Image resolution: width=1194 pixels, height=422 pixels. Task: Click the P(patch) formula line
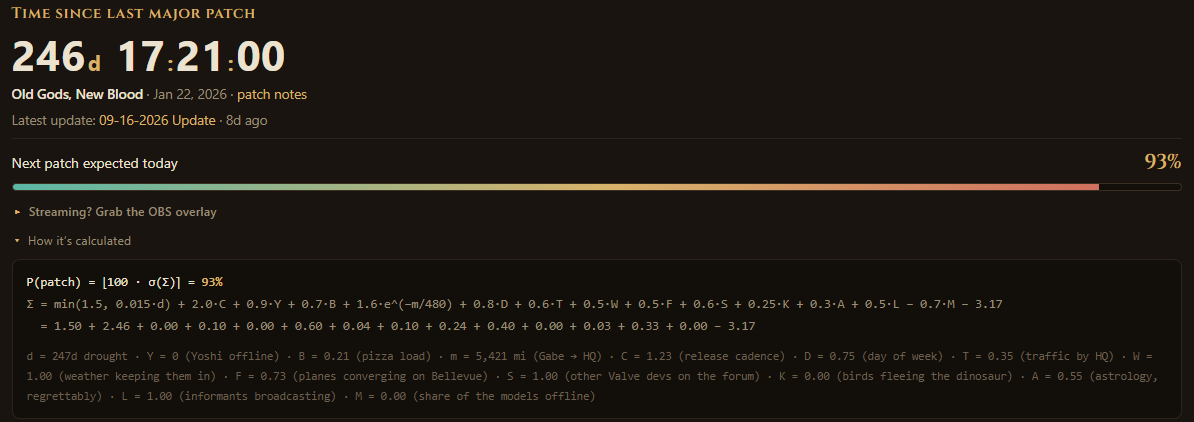(124, 282)
